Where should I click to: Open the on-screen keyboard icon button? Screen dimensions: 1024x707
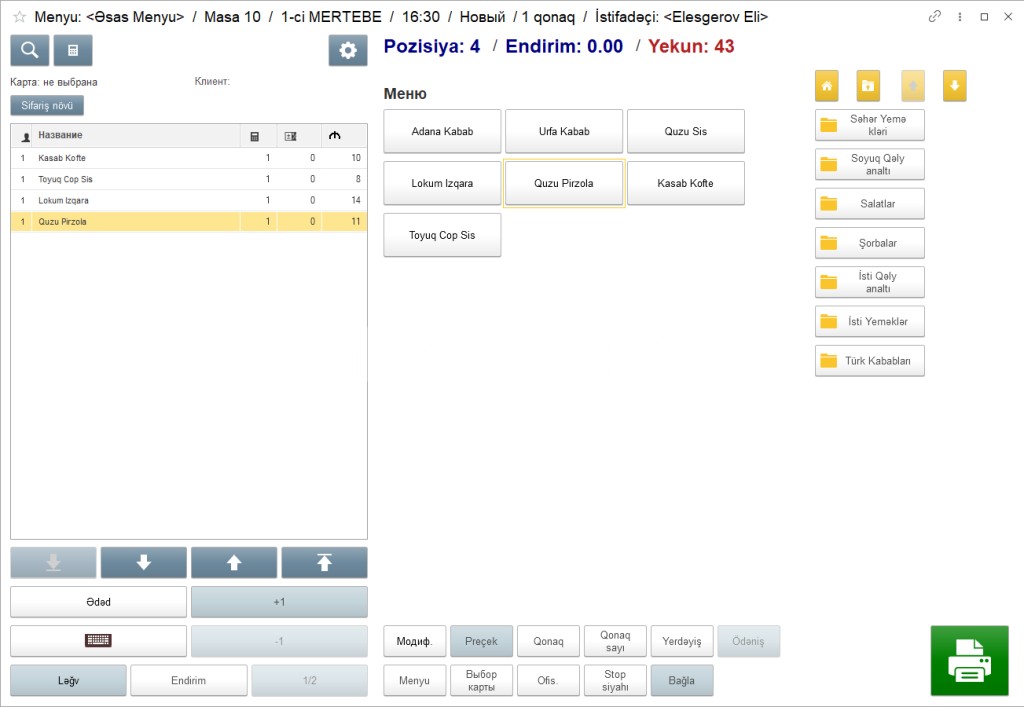pos(98,641)
